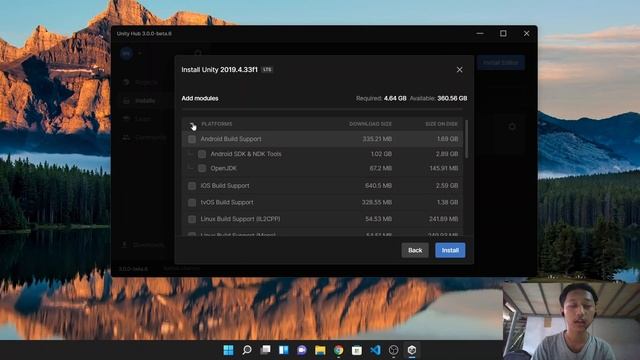
Task: Launch File Explorer from taskbar
Action: click(320, 350)
